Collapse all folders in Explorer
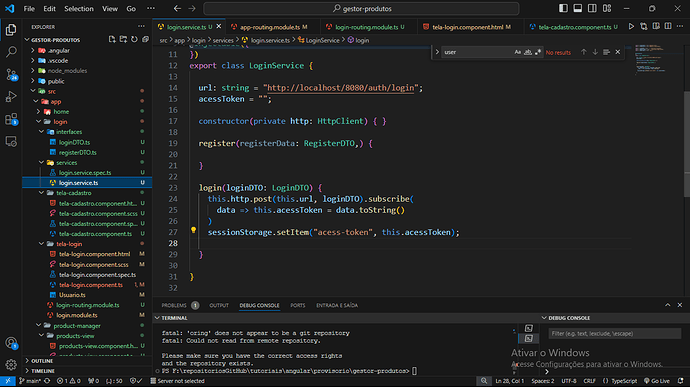Image resolution: width=690 pixels, height=387 pixels. [x=146, y=40]
